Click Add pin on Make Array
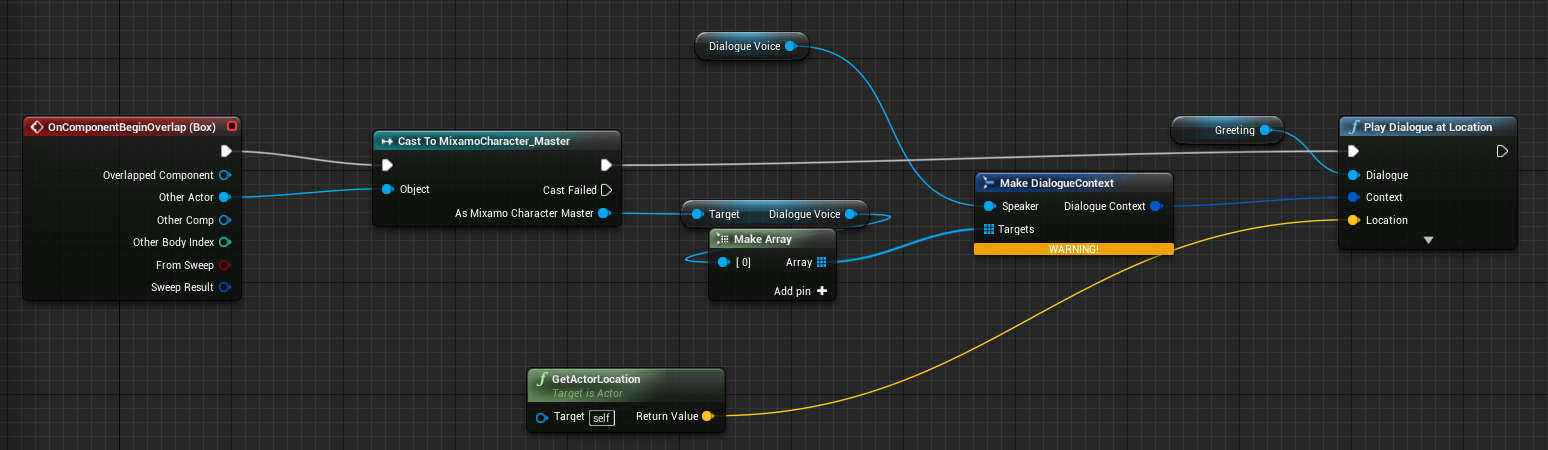This screenshot has height=450, width=1548. click(x=821, y=291)
